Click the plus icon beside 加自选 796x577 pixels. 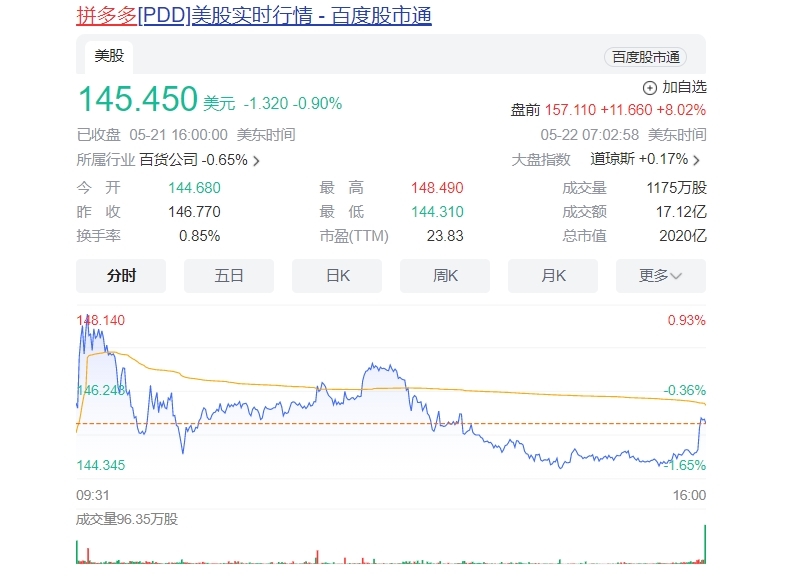649,88
